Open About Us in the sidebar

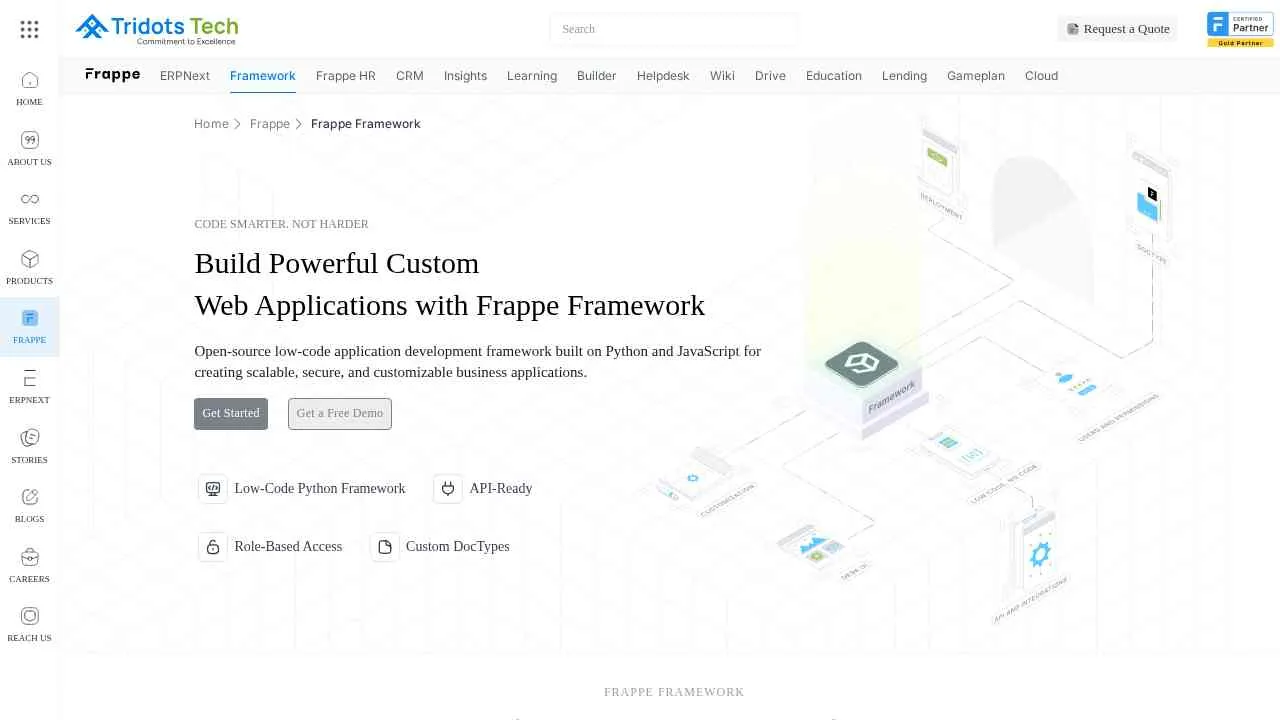(x=29, y=148)
